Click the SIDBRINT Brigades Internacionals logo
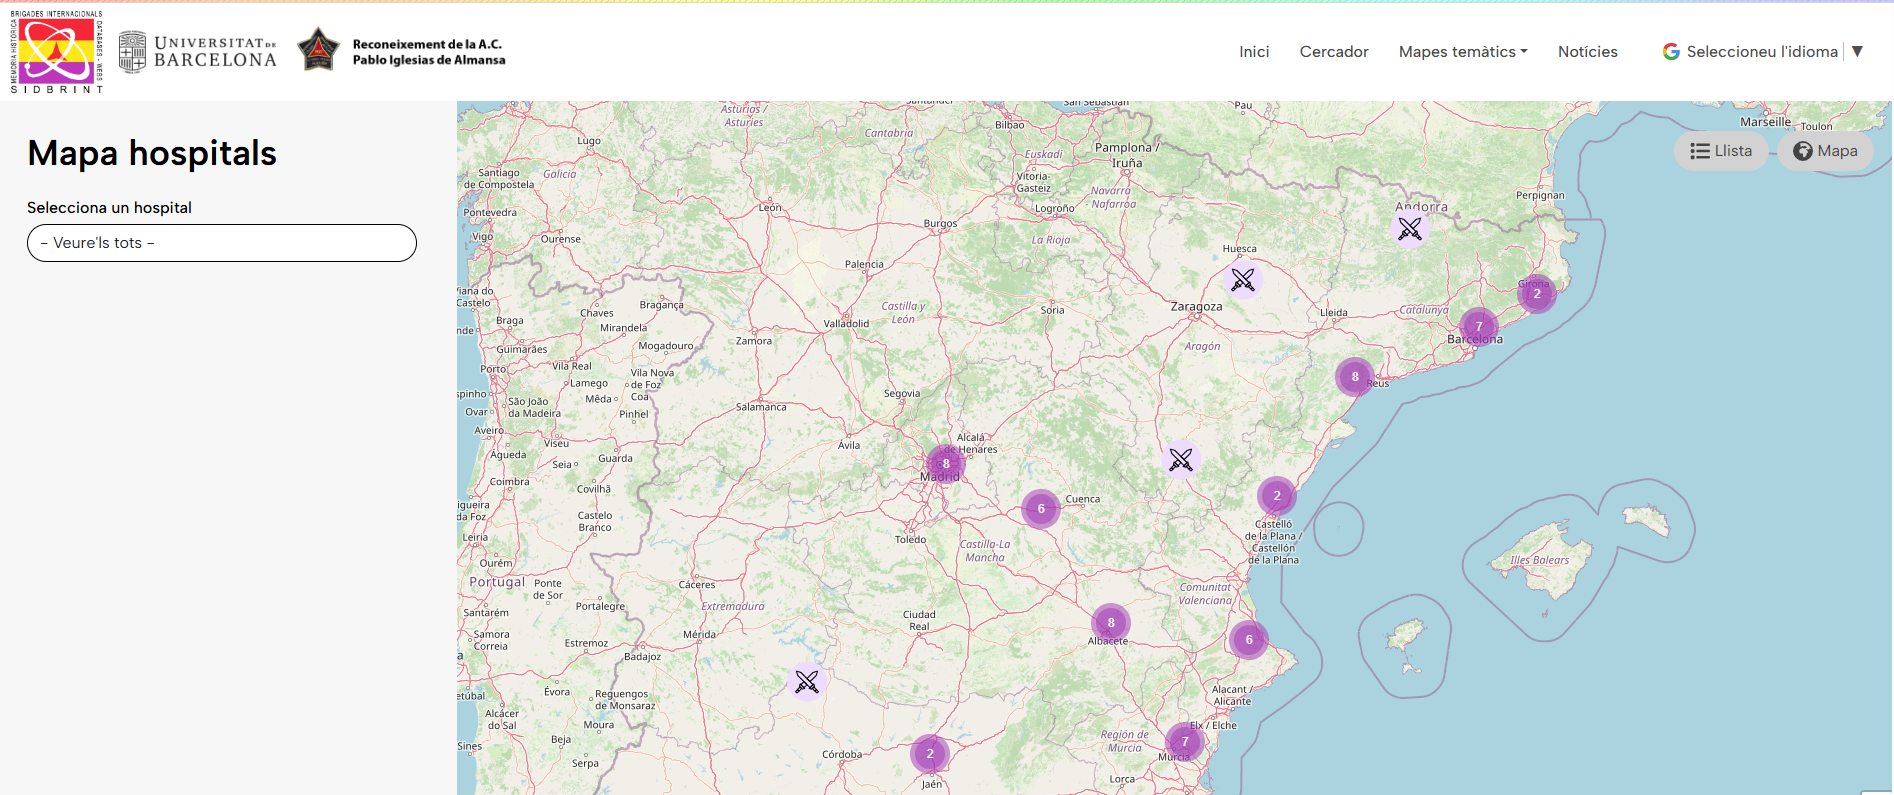1894x795 pixels. coord(57,52)
